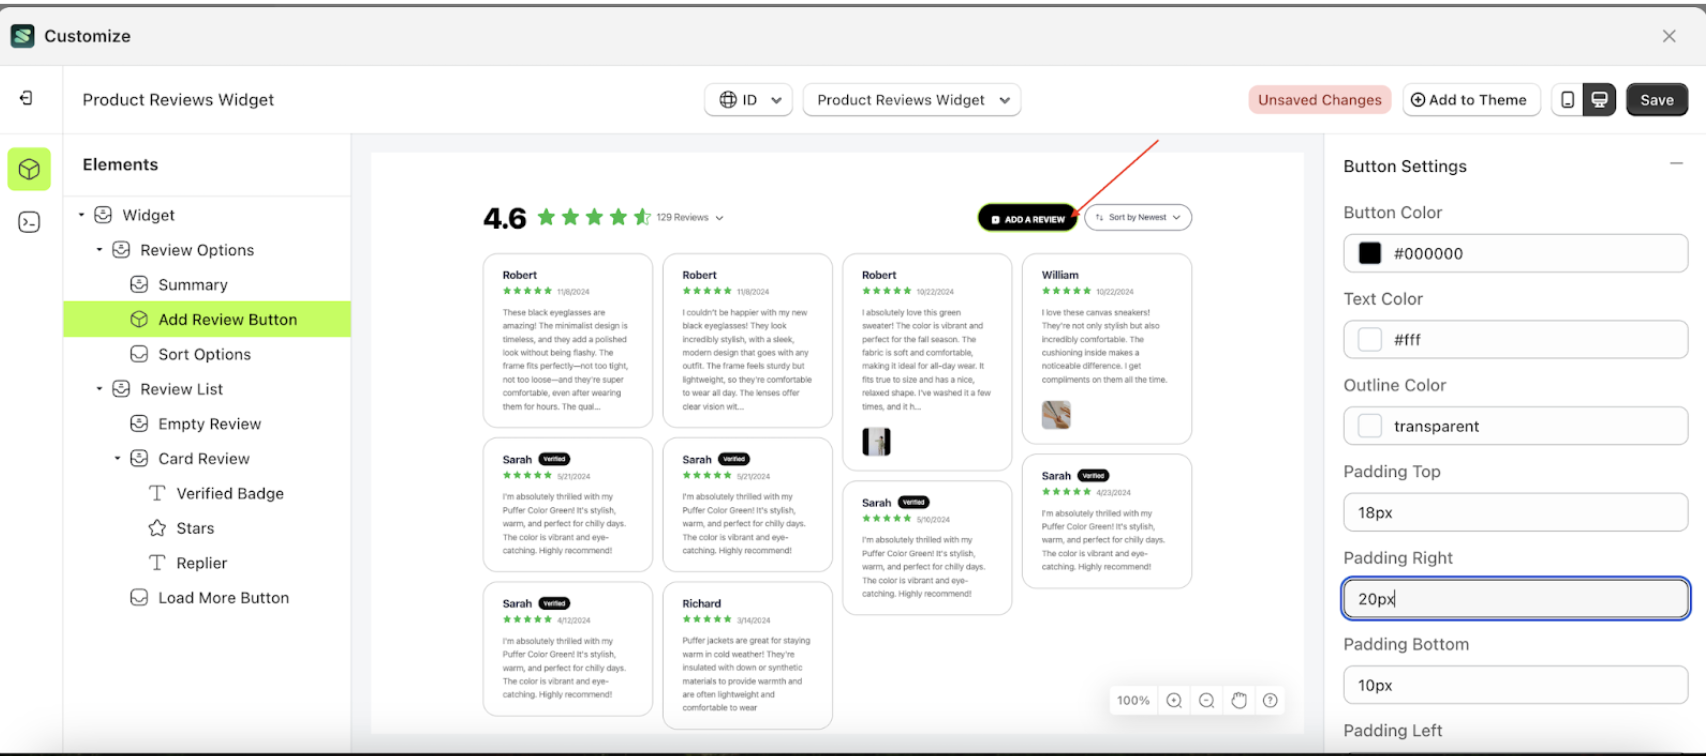The height and width of the screenshot is (756, 1706).
Task: Click the exit editor icon in the sidebar
Action: point(26,98)
